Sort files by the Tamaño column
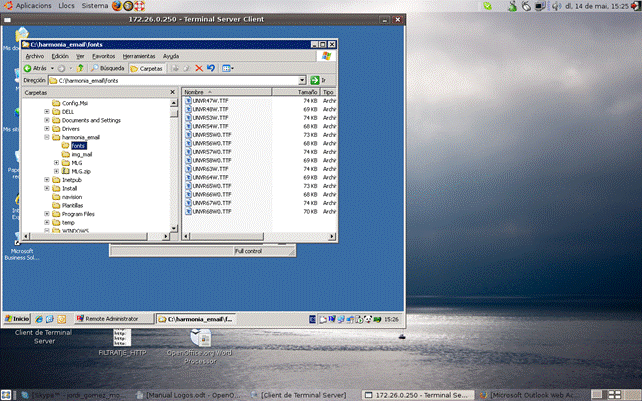 [x=307, y=91]
